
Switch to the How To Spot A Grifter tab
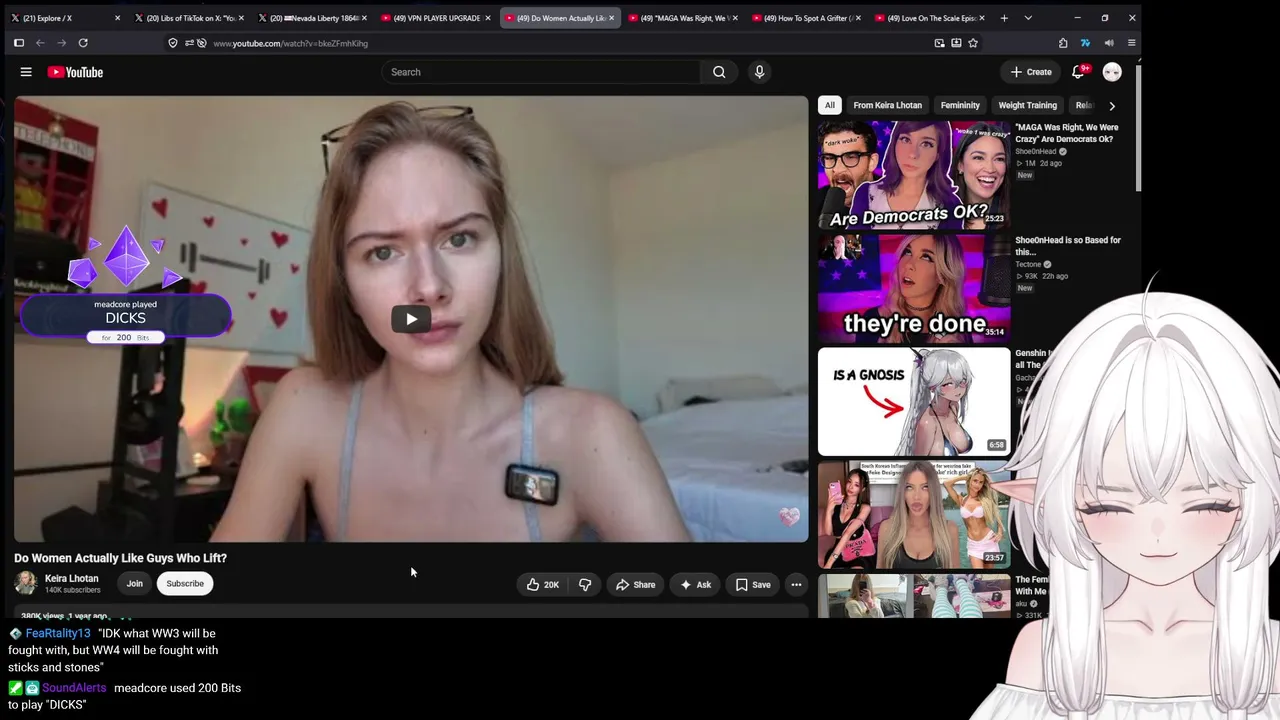click(x=806, y=18)
